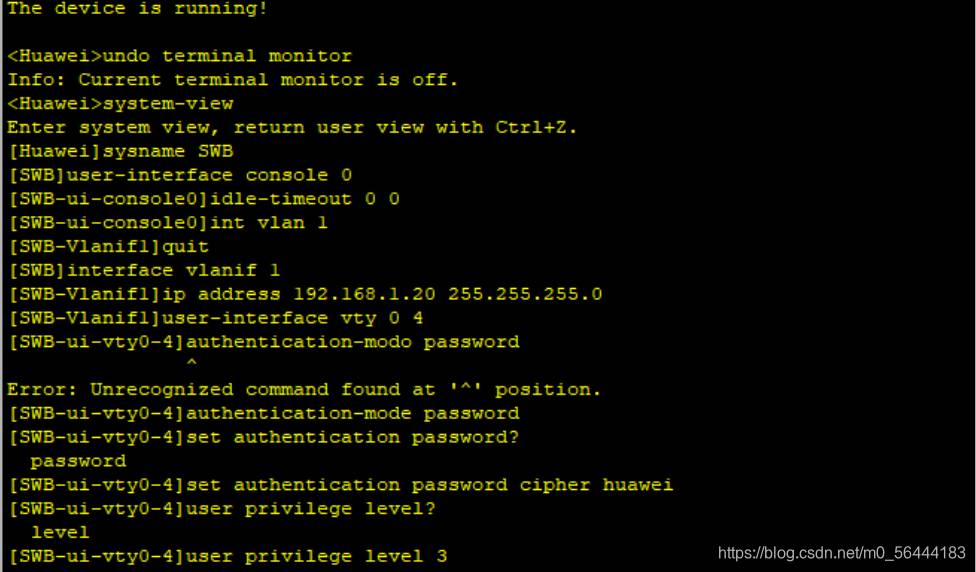Click the 'user-interface console 0' line
Screen dimensions: 976x572
180,175
